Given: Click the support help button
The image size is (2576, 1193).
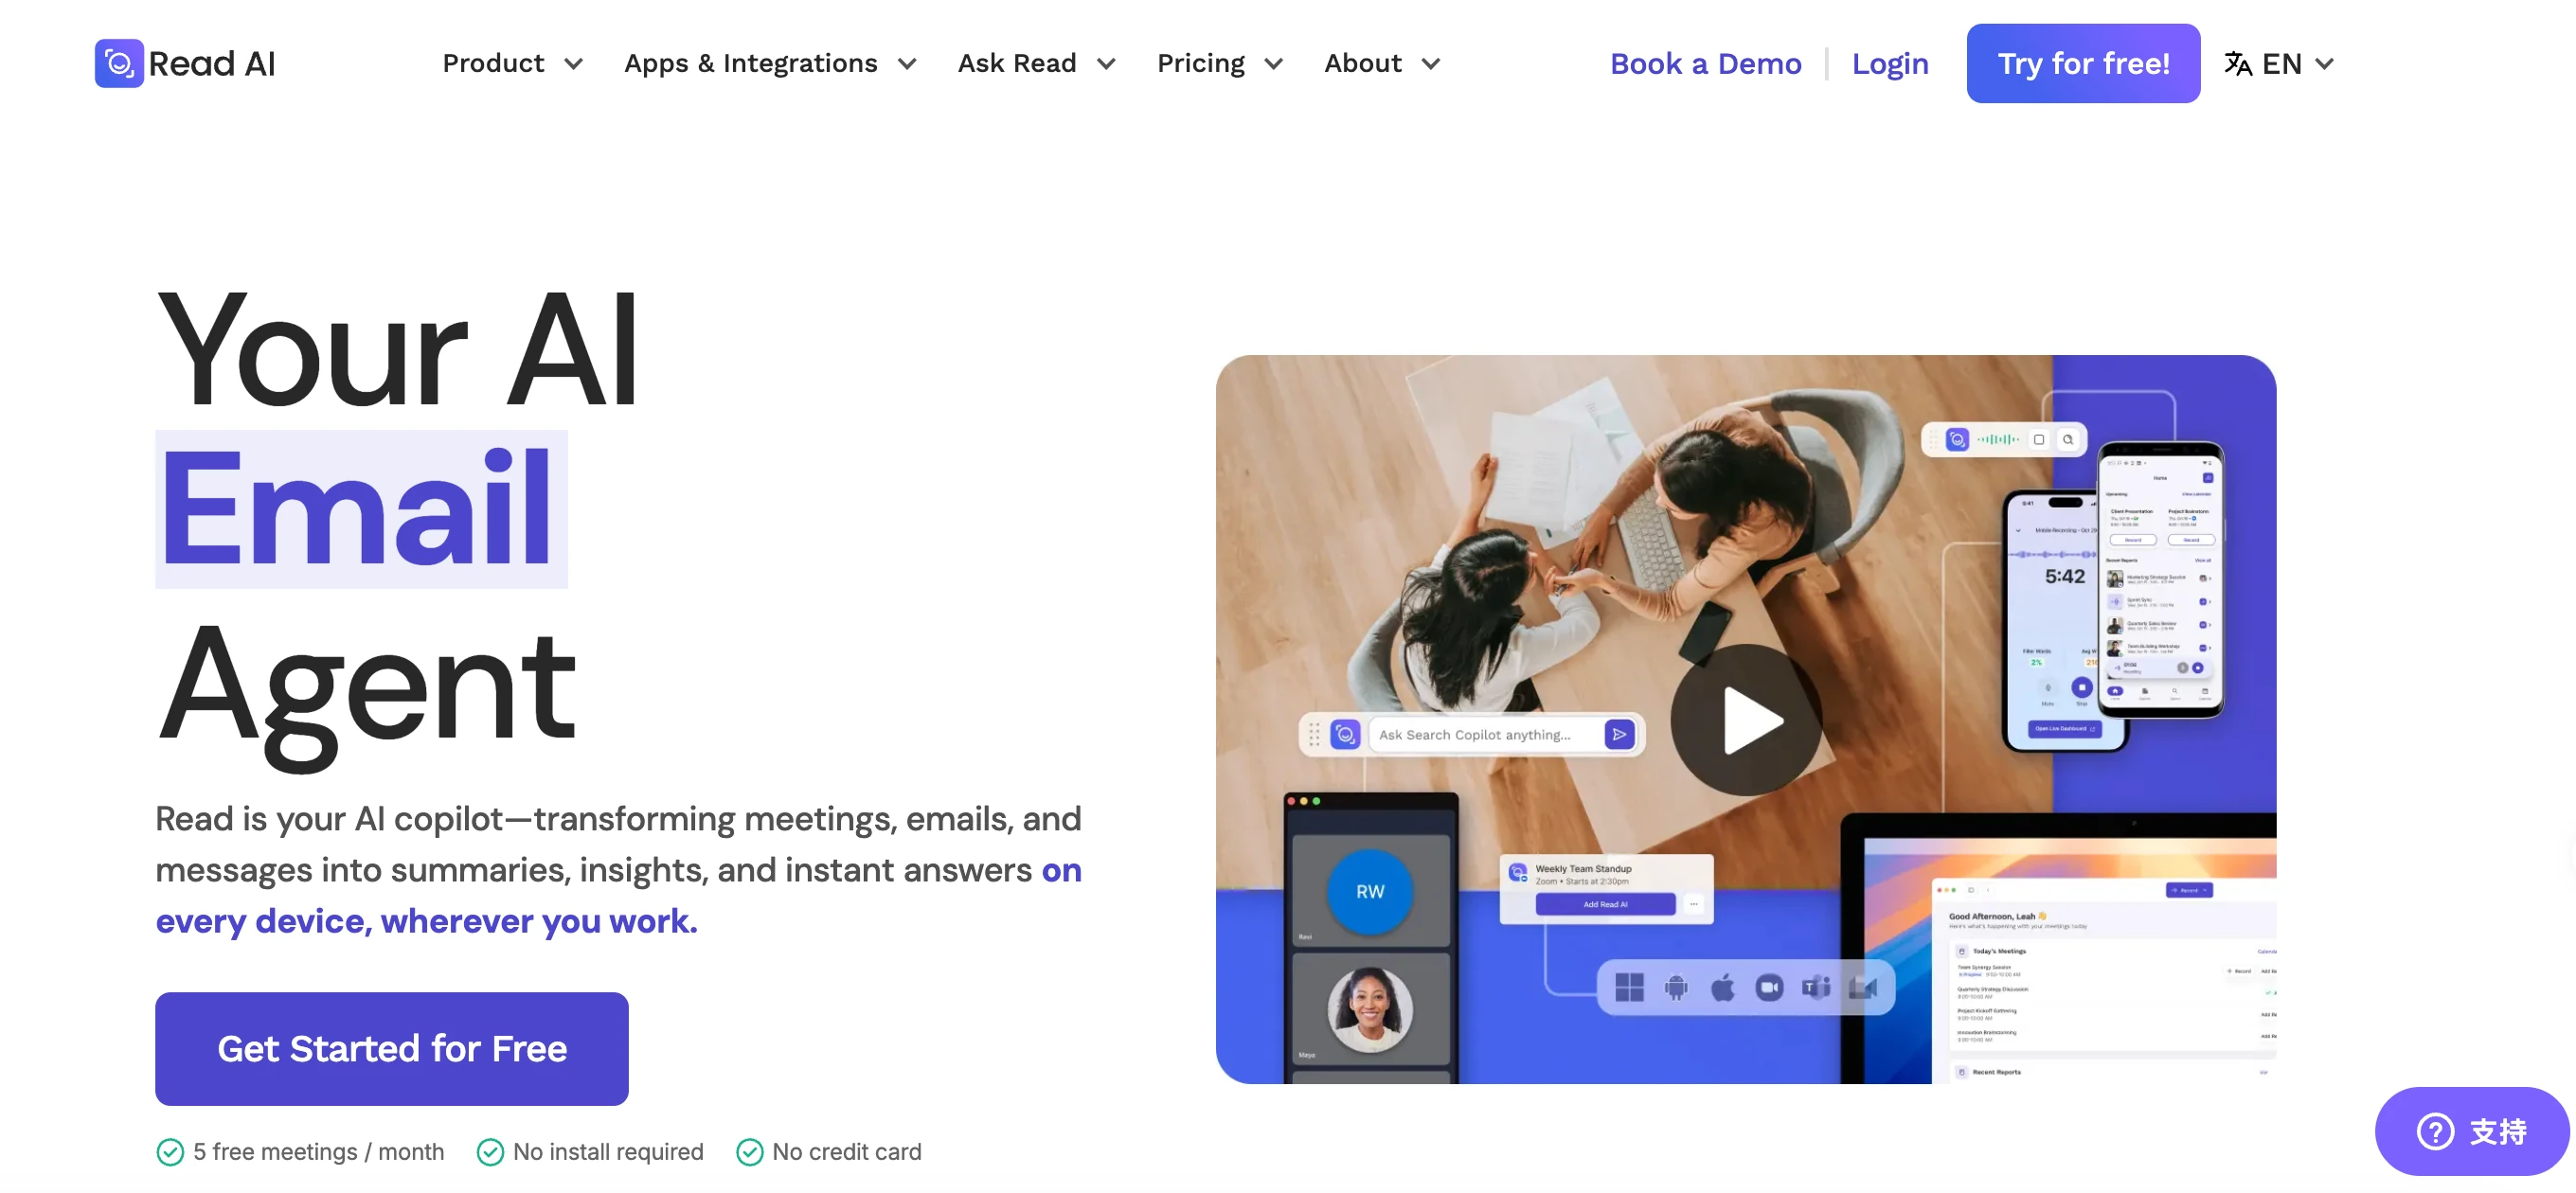Looking at the screenshot, I should (x=2471, y=1131).
